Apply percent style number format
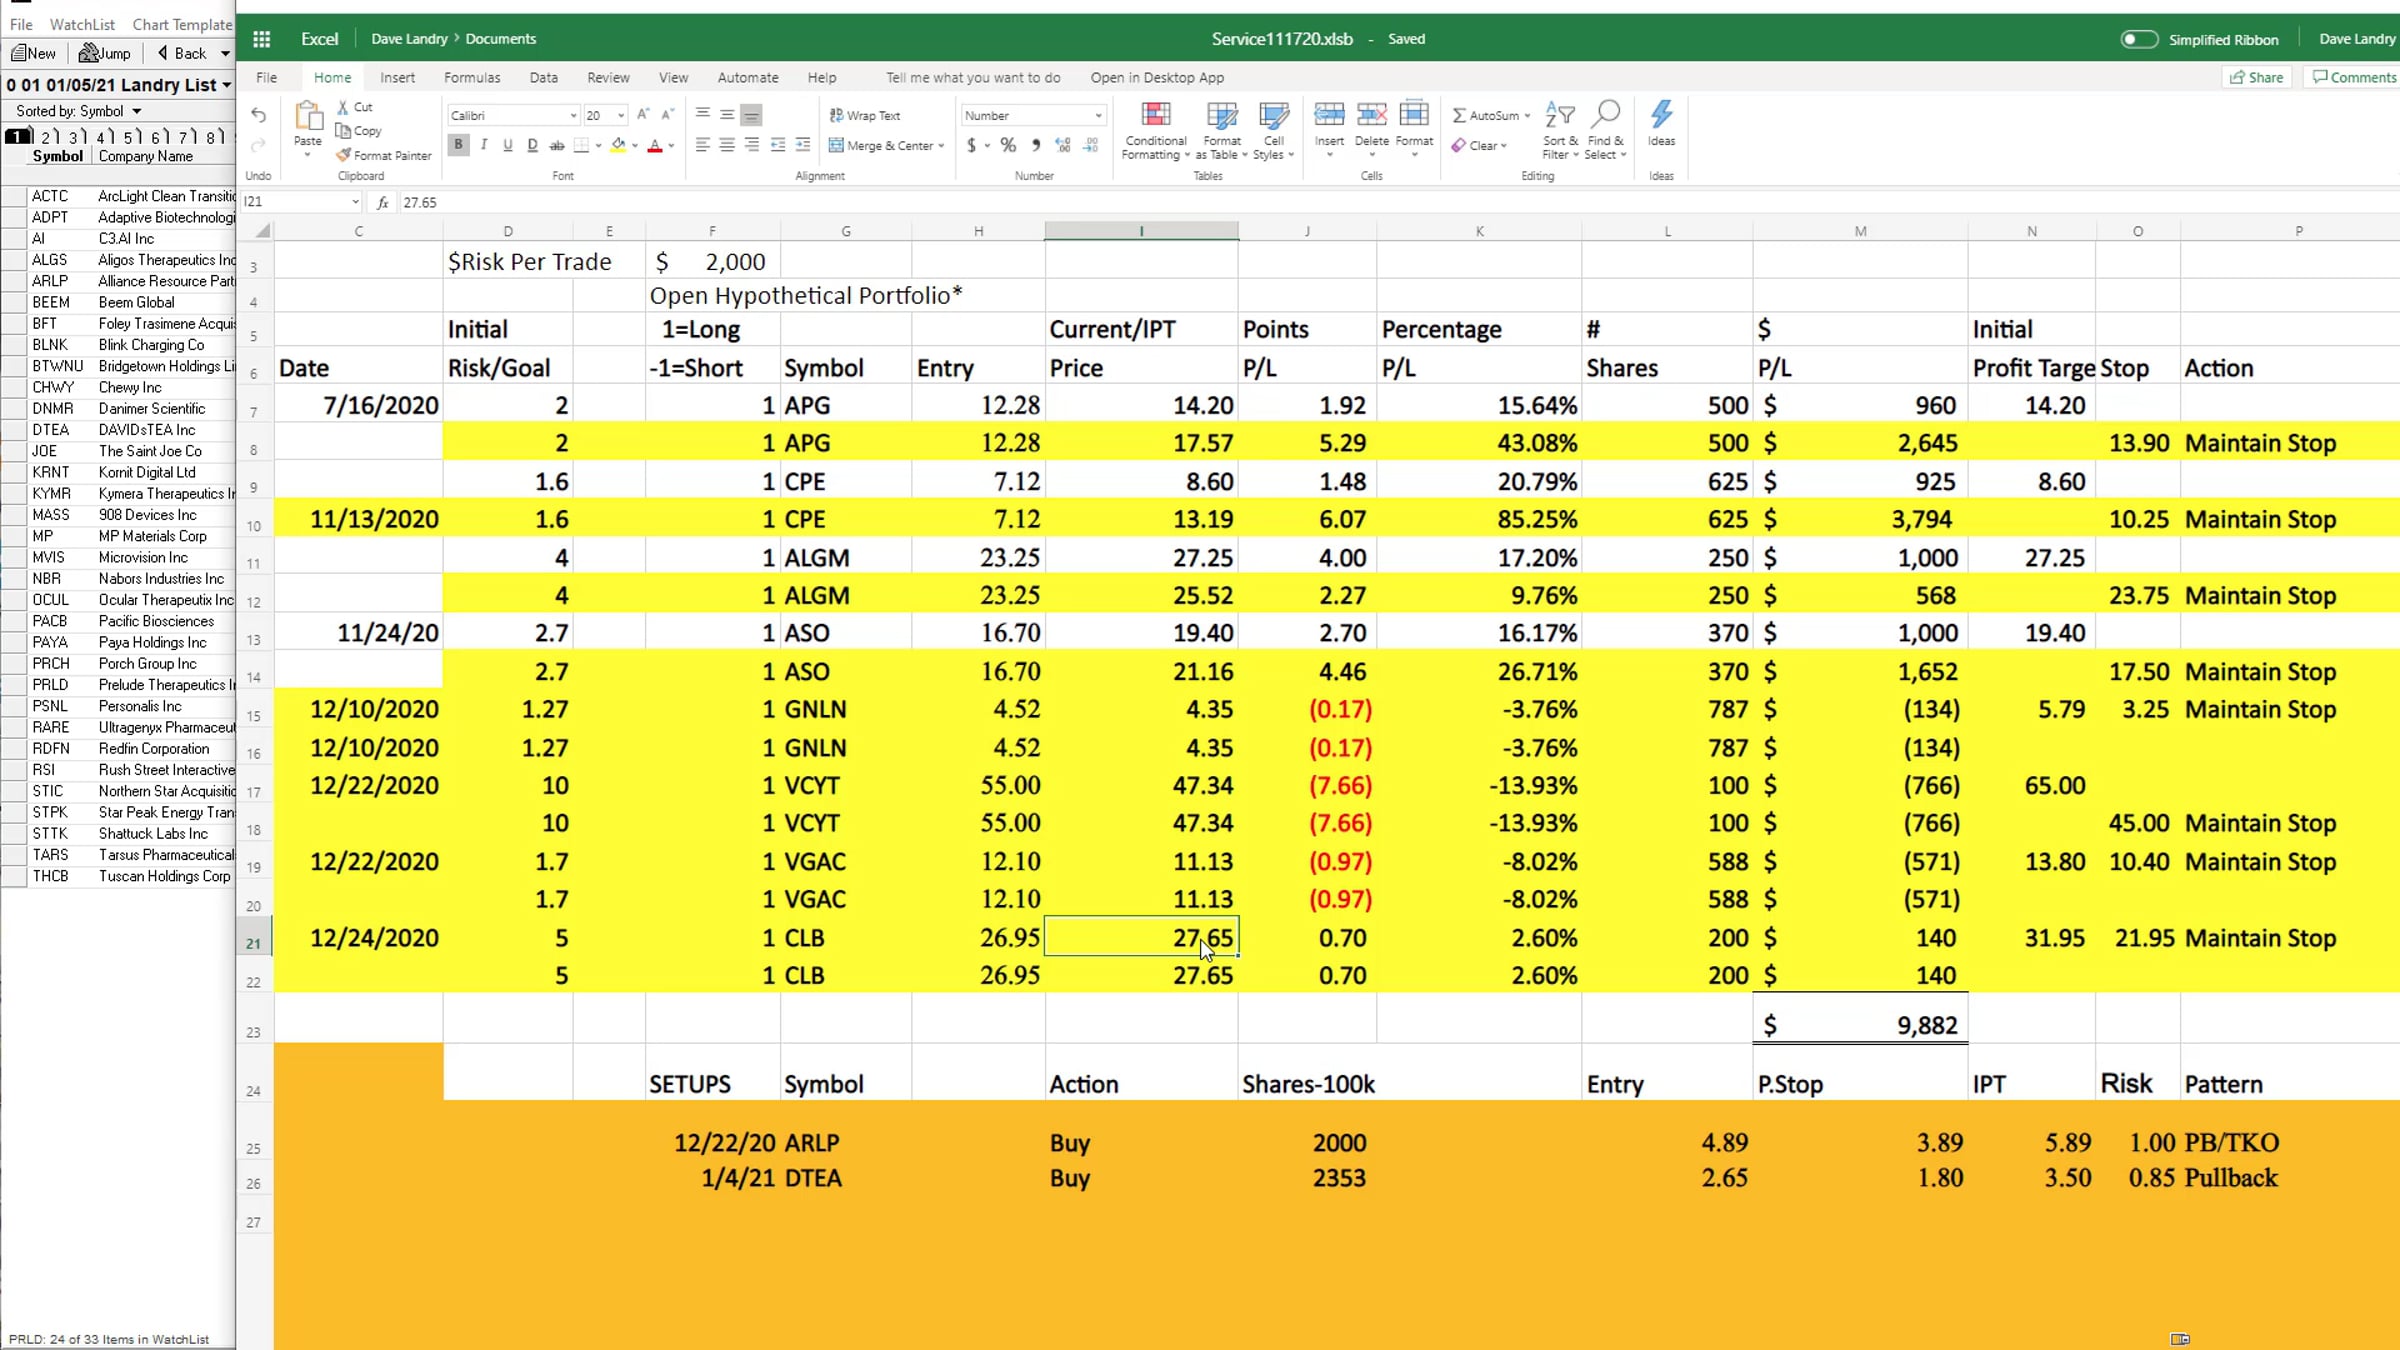The height and width of the screenshot is (1350, 2400). click(1008, 145)
